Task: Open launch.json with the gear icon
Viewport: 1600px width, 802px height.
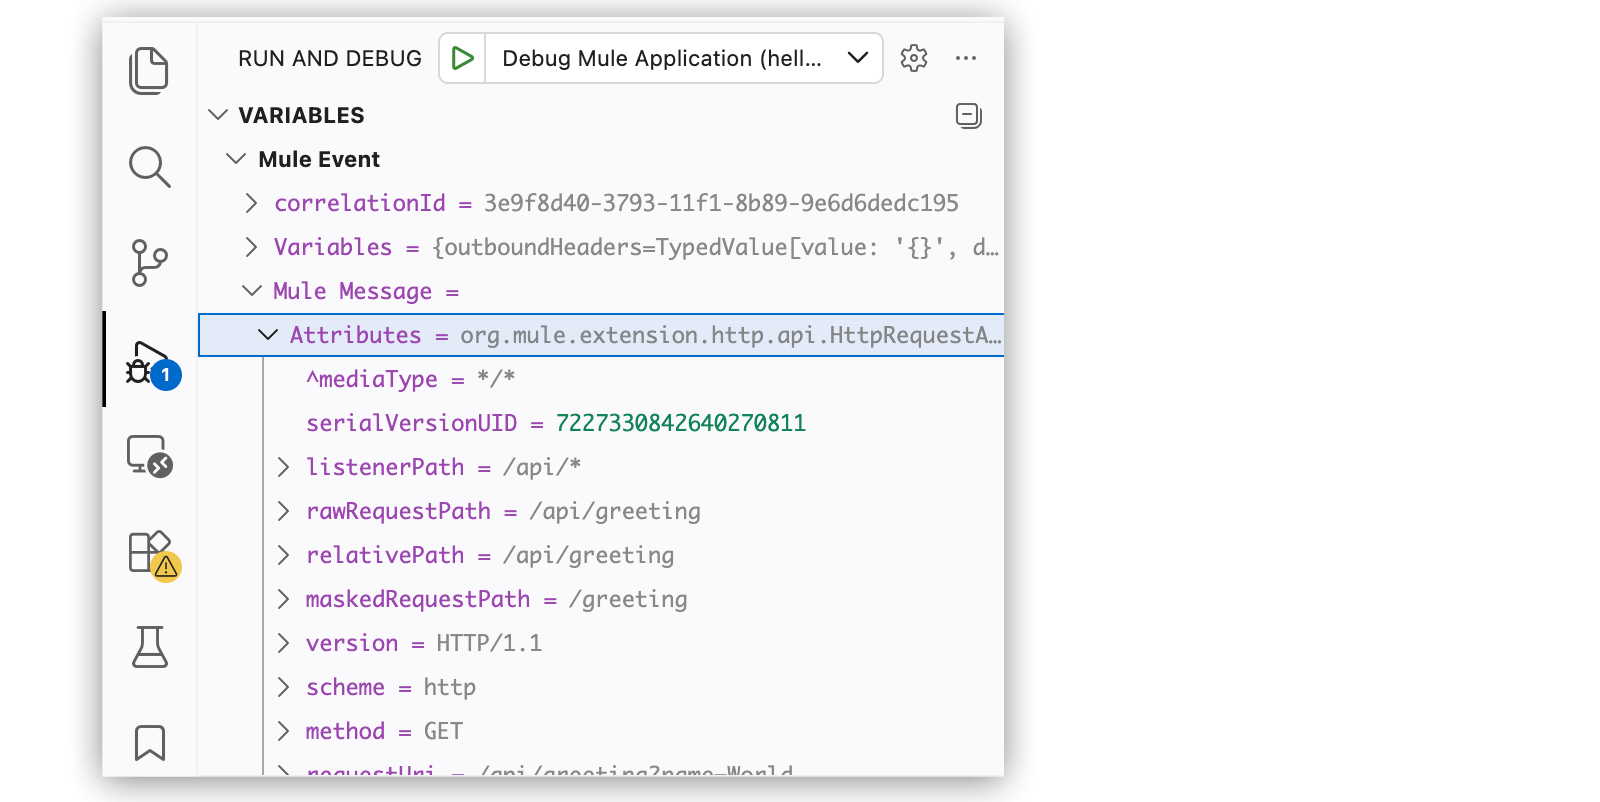Action: click(914, 58)
